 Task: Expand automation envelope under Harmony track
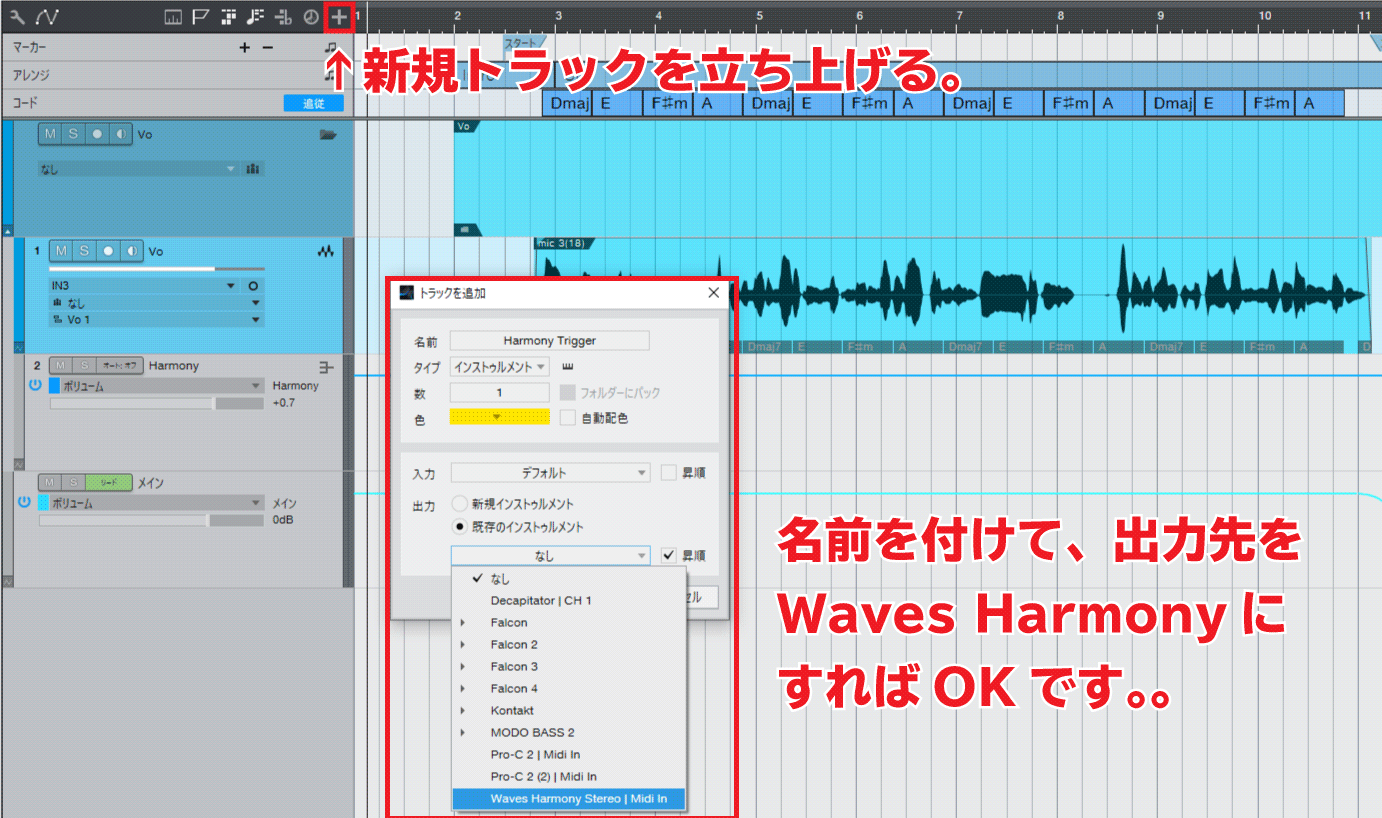tap(20, 464)
